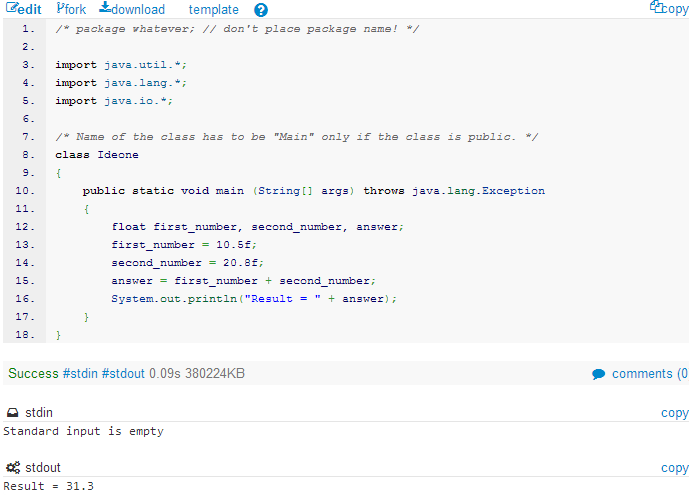Copy the stdout contents
Image resolution: width=689 pixels, height=495 pixels.
674,468
